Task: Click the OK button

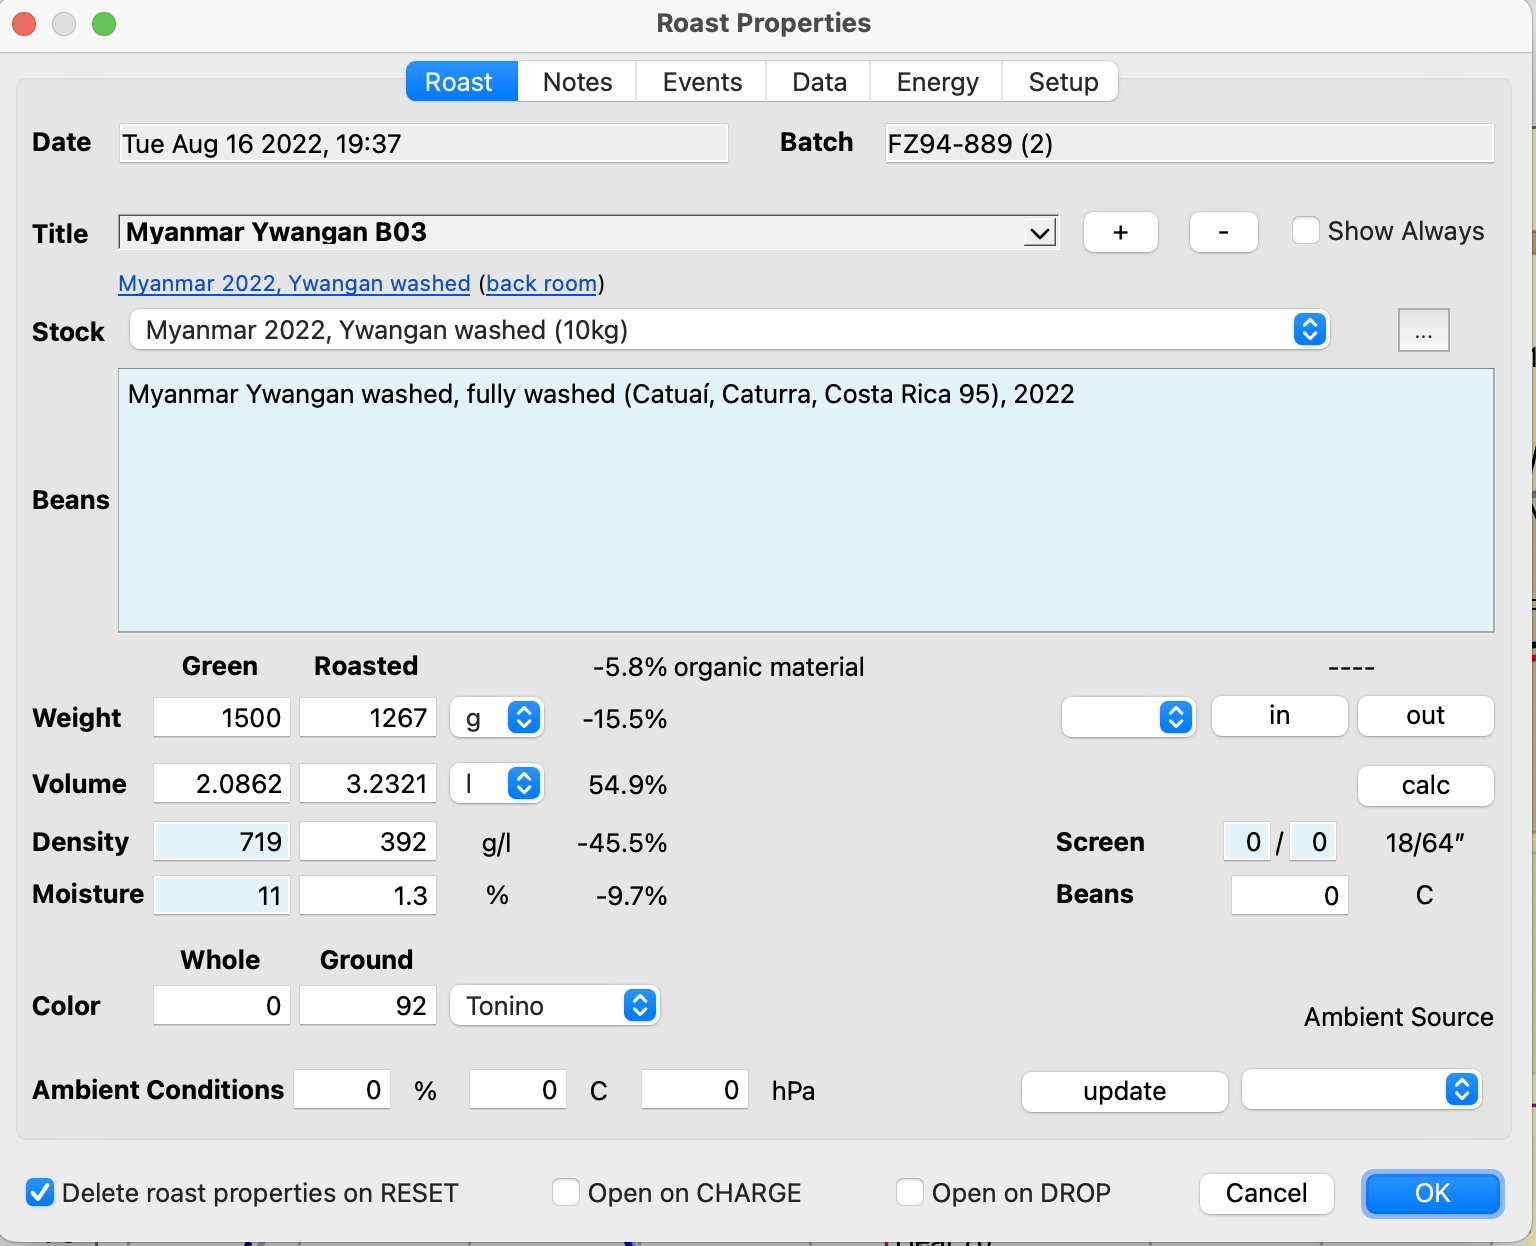Action: pos(1432,1193)
